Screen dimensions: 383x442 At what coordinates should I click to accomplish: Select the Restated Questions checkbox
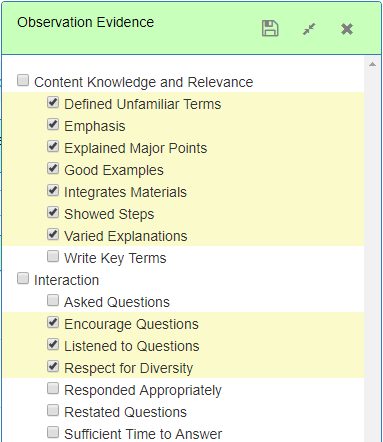(x=53, y=410)
